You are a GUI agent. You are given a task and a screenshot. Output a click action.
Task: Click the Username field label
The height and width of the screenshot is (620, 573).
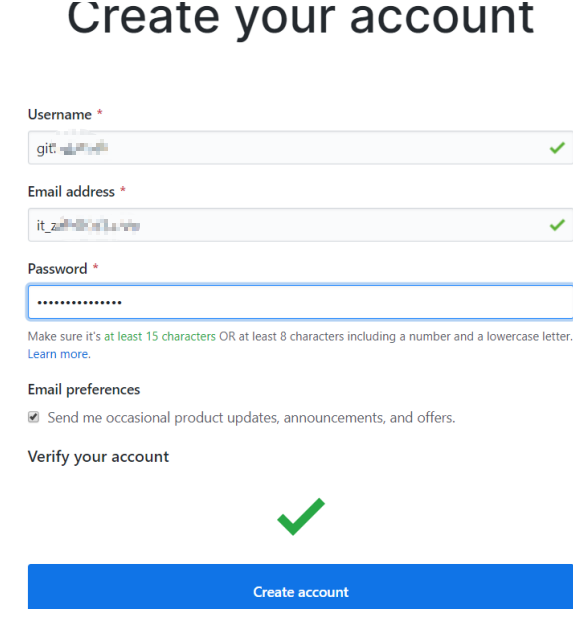(60, 115)
